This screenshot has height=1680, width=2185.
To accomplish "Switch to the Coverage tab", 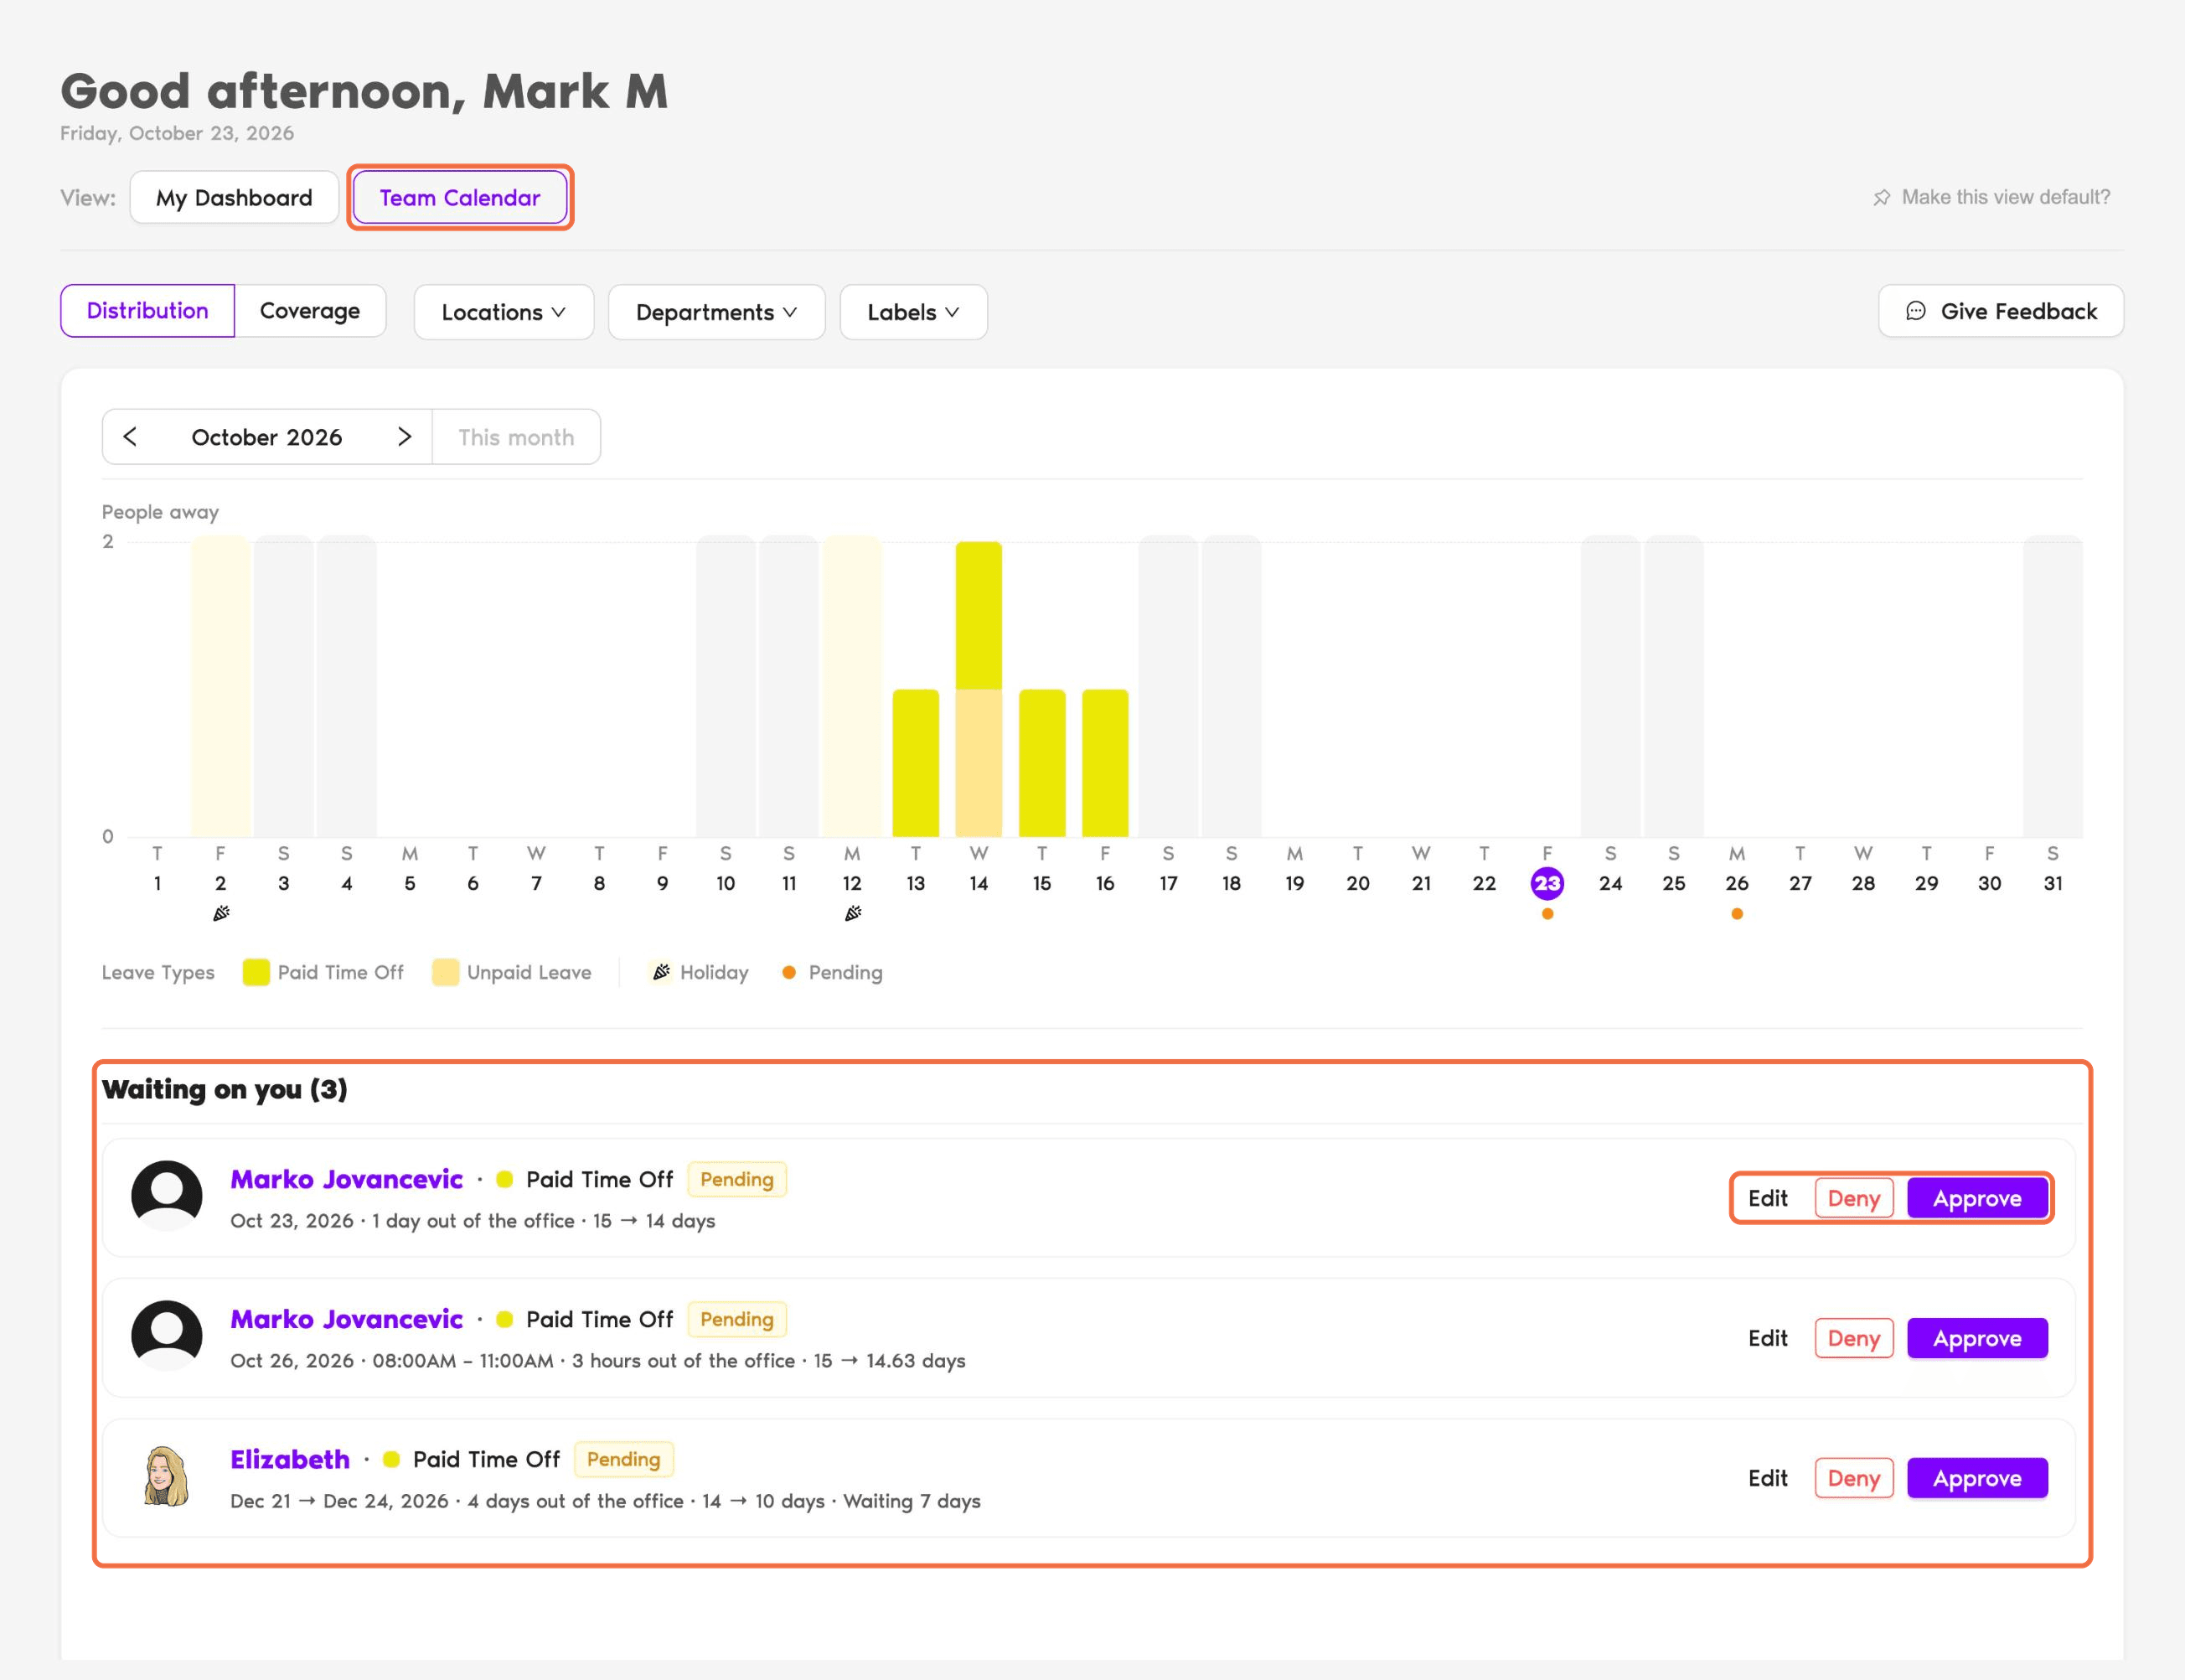I will pyautogui.click(x=310, y=311).
